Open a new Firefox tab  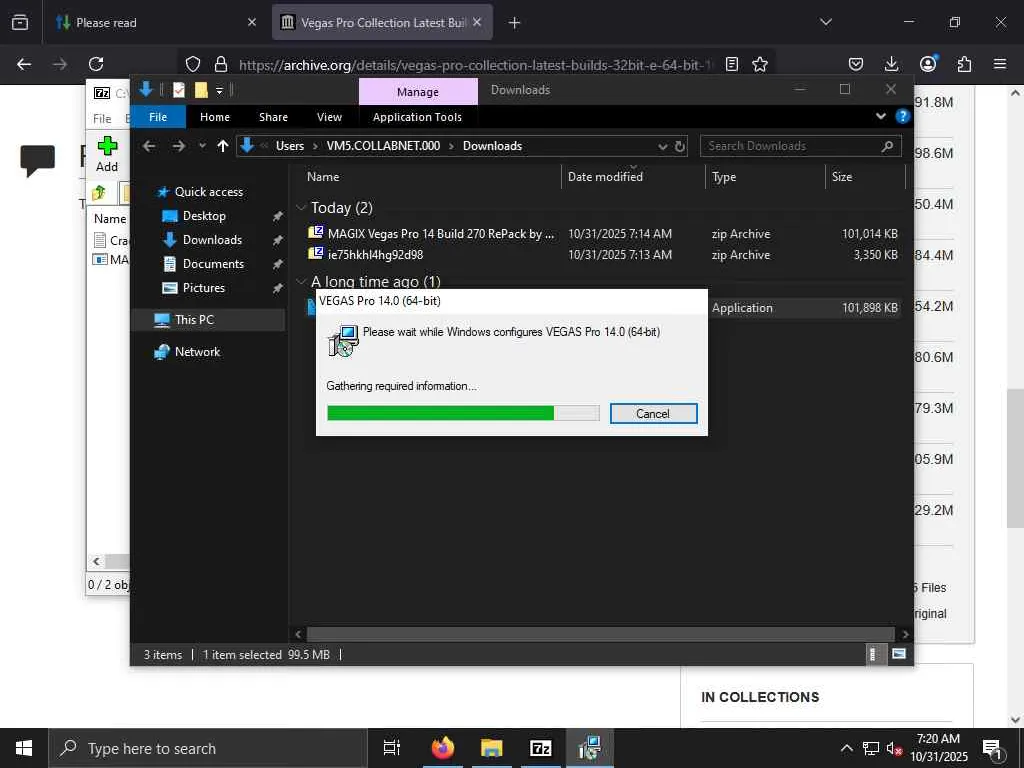[x=515, y=23]
